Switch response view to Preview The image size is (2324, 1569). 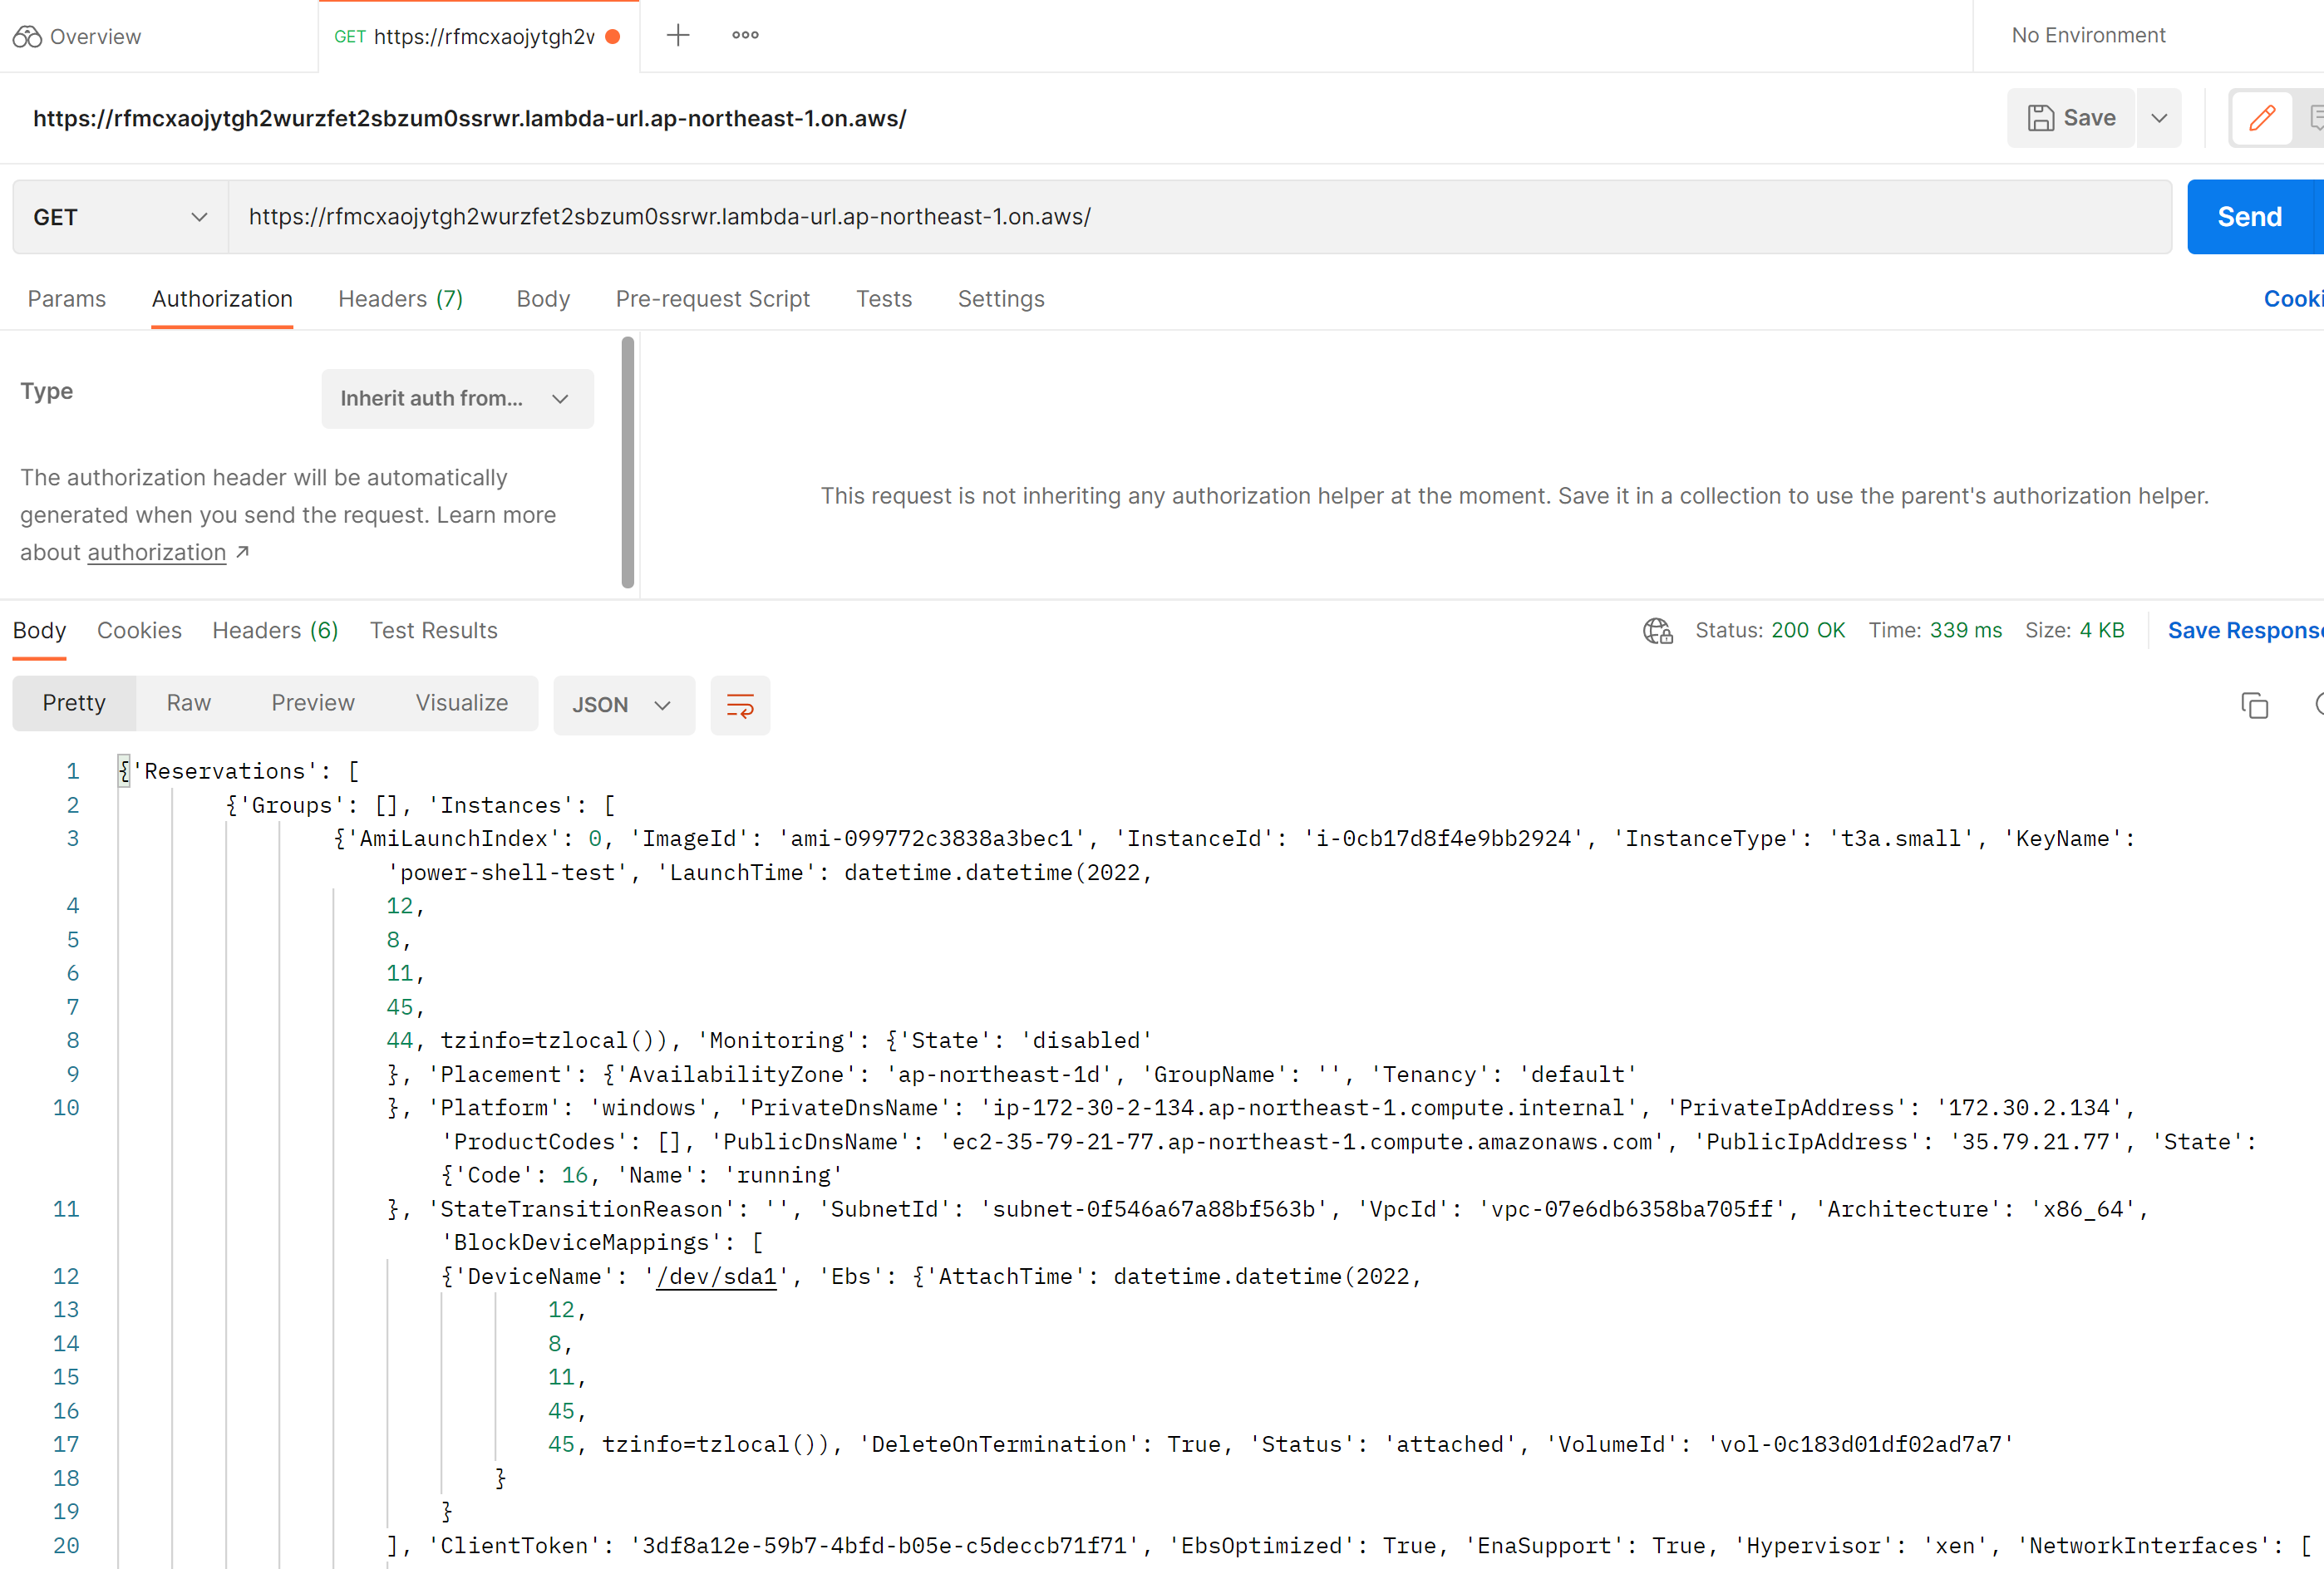(312, 703)
